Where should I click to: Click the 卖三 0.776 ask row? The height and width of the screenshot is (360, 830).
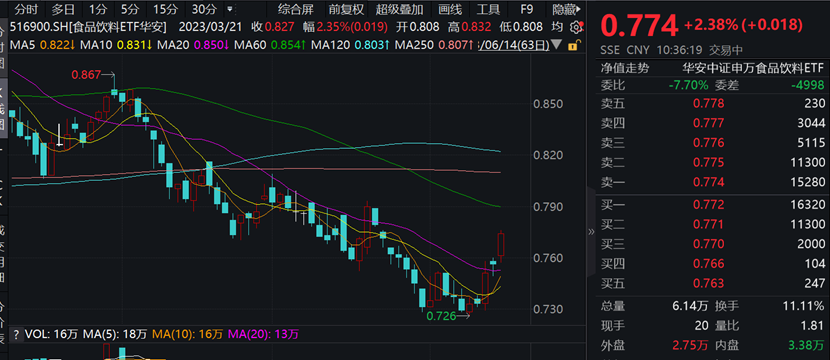coord(712,142)
